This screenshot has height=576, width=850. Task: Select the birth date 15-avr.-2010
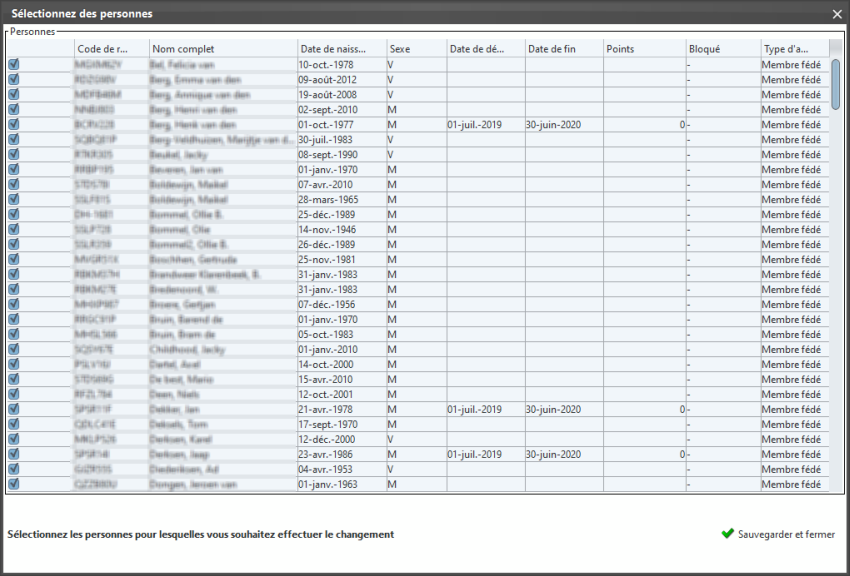point(342,379)
